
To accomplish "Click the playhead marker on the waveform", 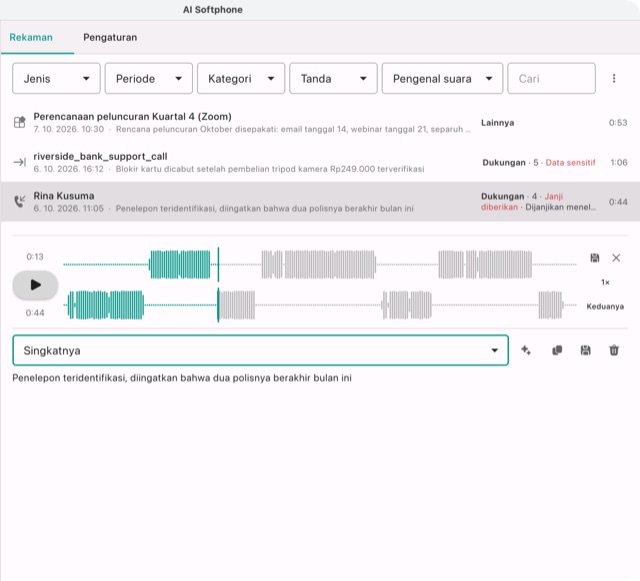I will tap(218, 285).
